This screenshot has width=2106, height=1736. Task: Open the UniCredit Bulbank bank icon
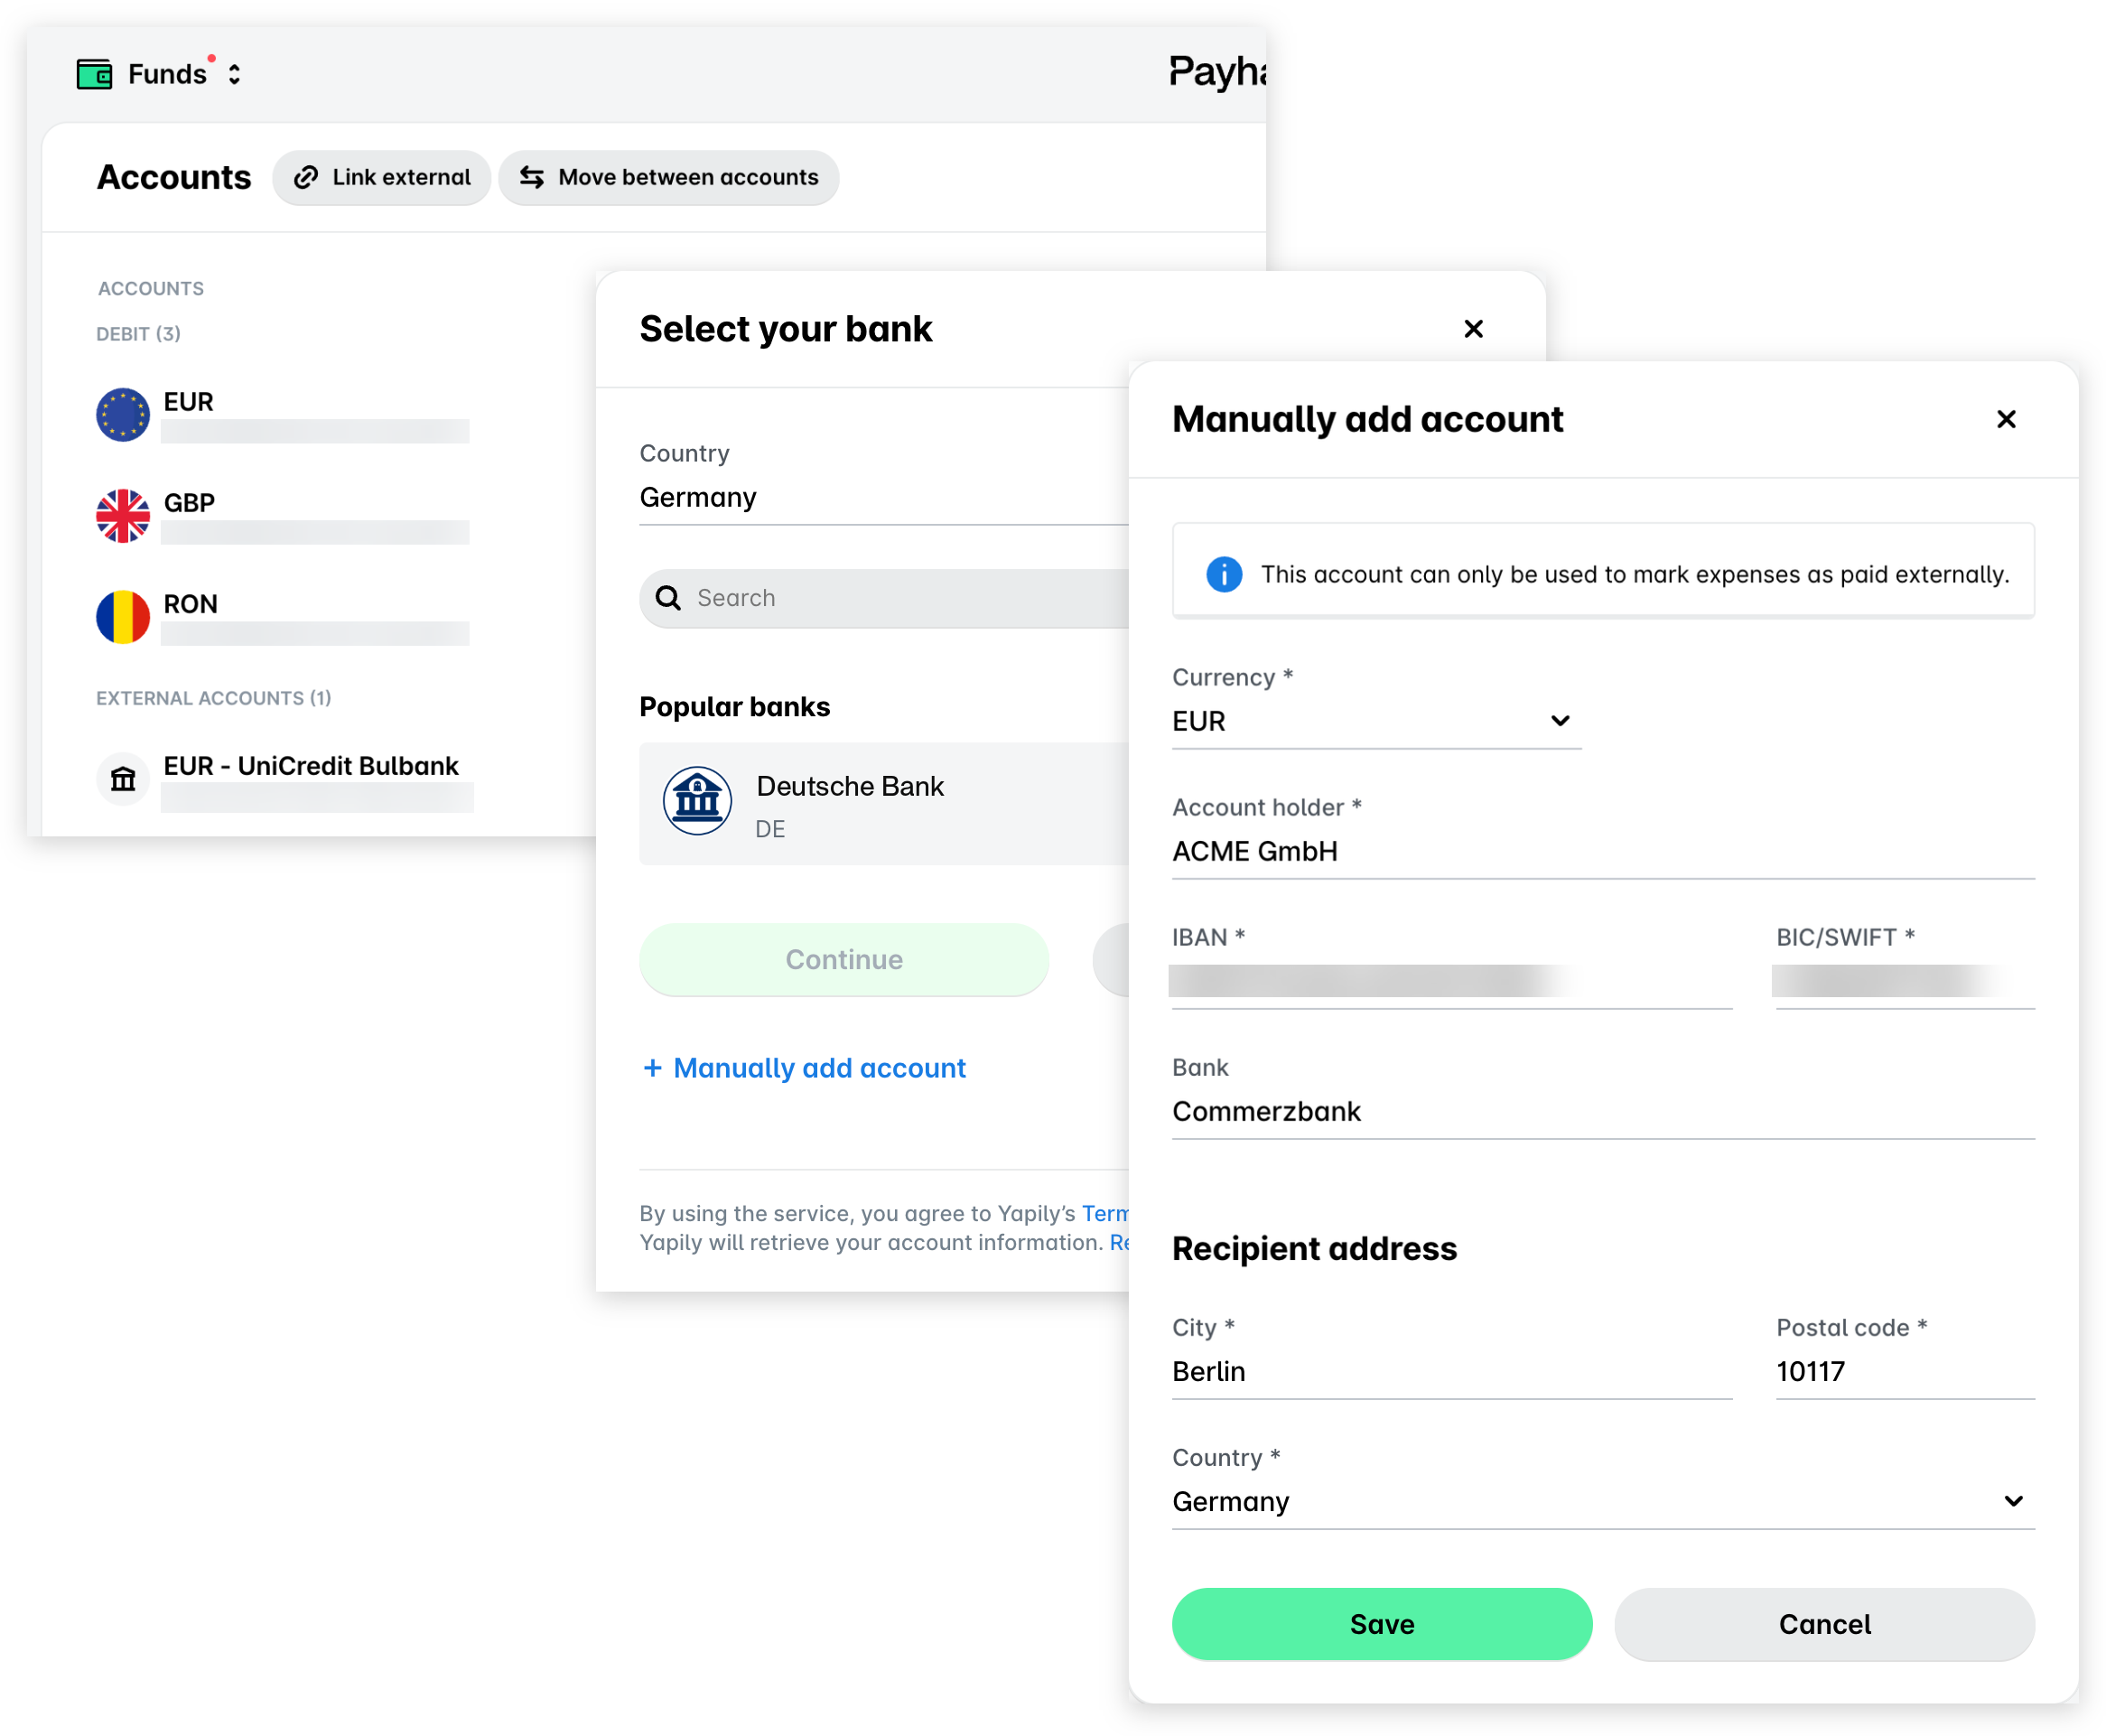(123, 778)
